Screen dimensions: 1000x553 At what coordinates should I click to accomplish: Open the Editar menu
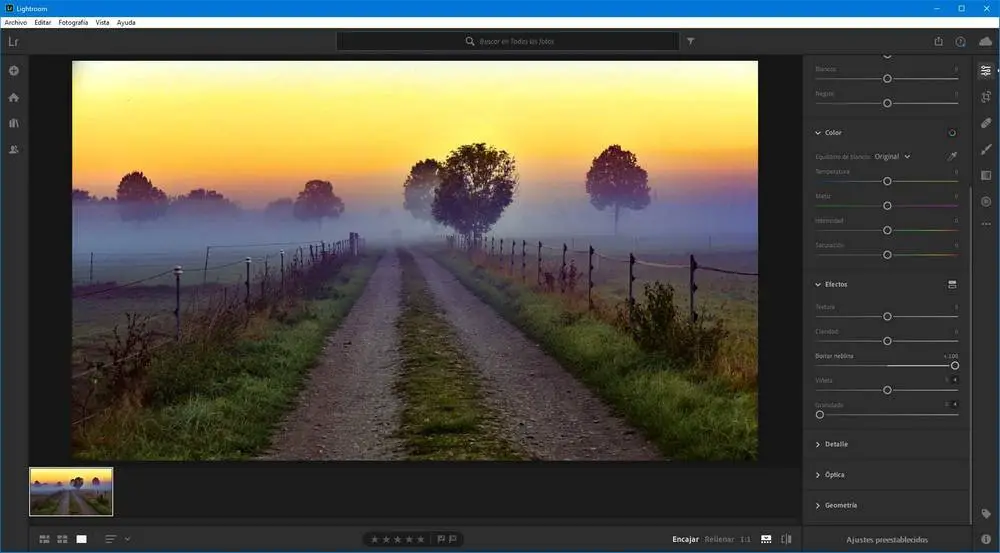coord(43,22)
